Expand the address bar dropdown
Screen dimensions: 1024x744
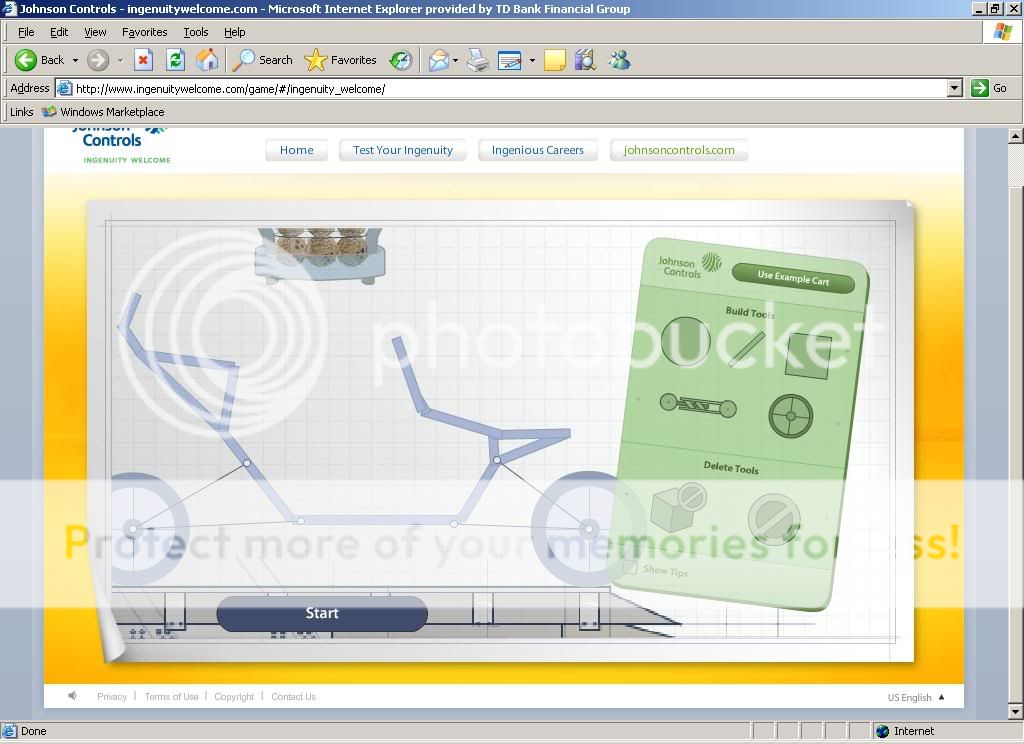[x=954, y=88]
